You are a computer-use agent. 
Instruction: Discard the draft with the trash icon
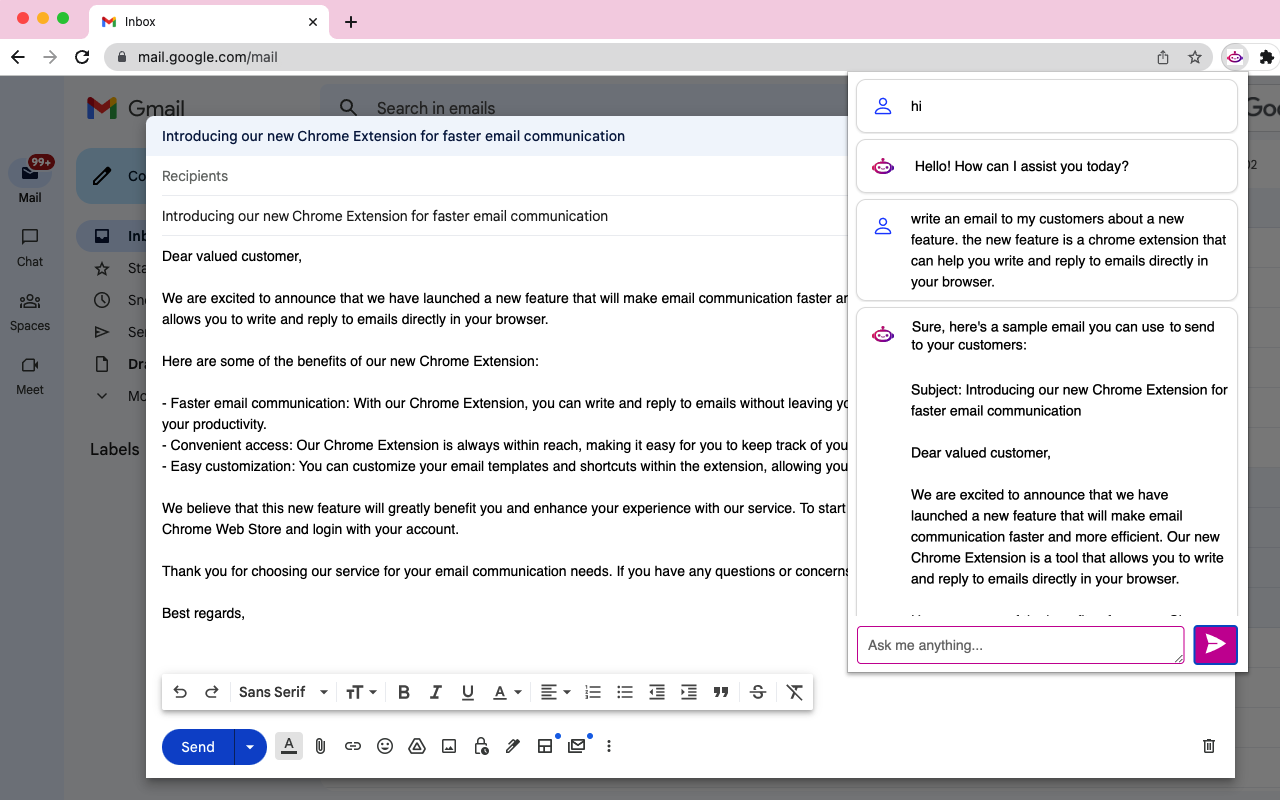(1208, 746)
